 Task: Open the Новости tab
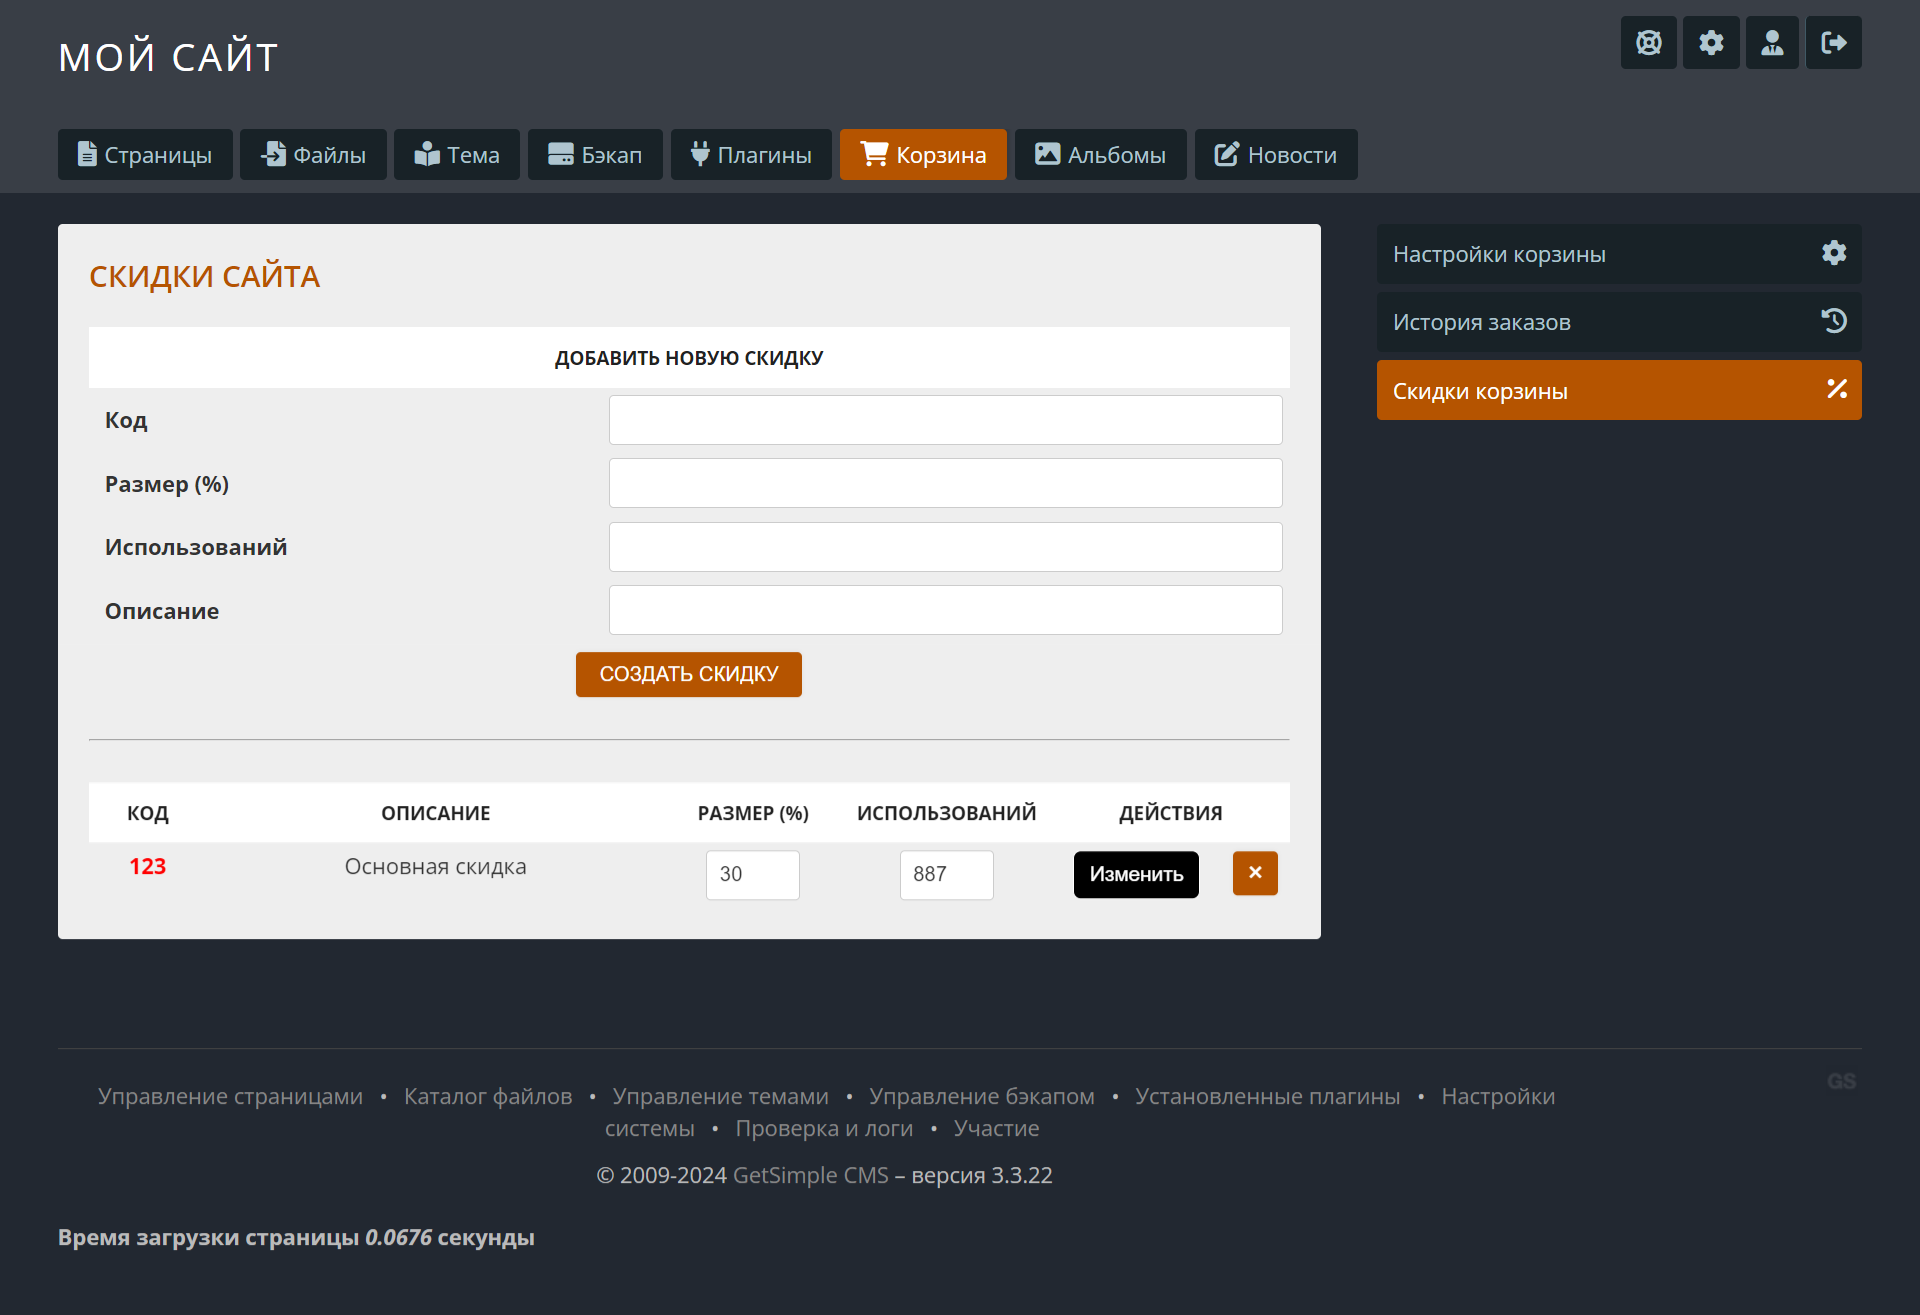tap(1276, 155)
